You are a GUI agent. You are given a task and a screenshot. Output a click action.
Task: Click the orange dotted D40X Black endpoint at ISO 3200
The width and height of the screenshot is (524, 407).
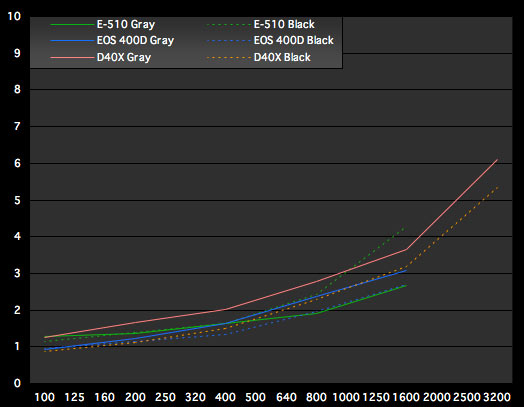(497, 187)
